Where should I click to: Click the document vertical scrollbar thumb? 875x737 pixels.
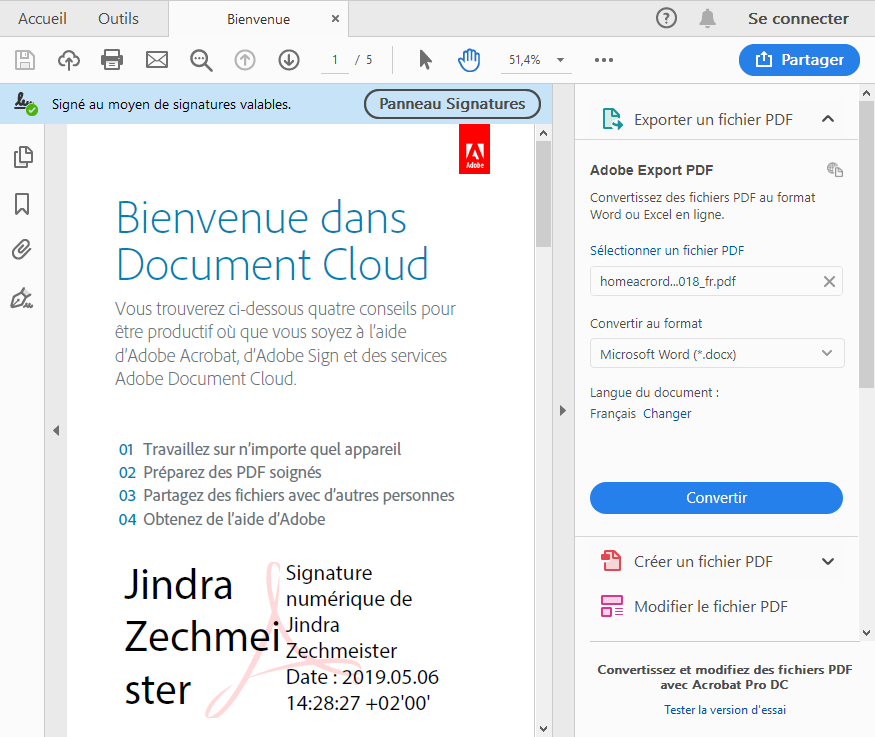click(543, 194)
